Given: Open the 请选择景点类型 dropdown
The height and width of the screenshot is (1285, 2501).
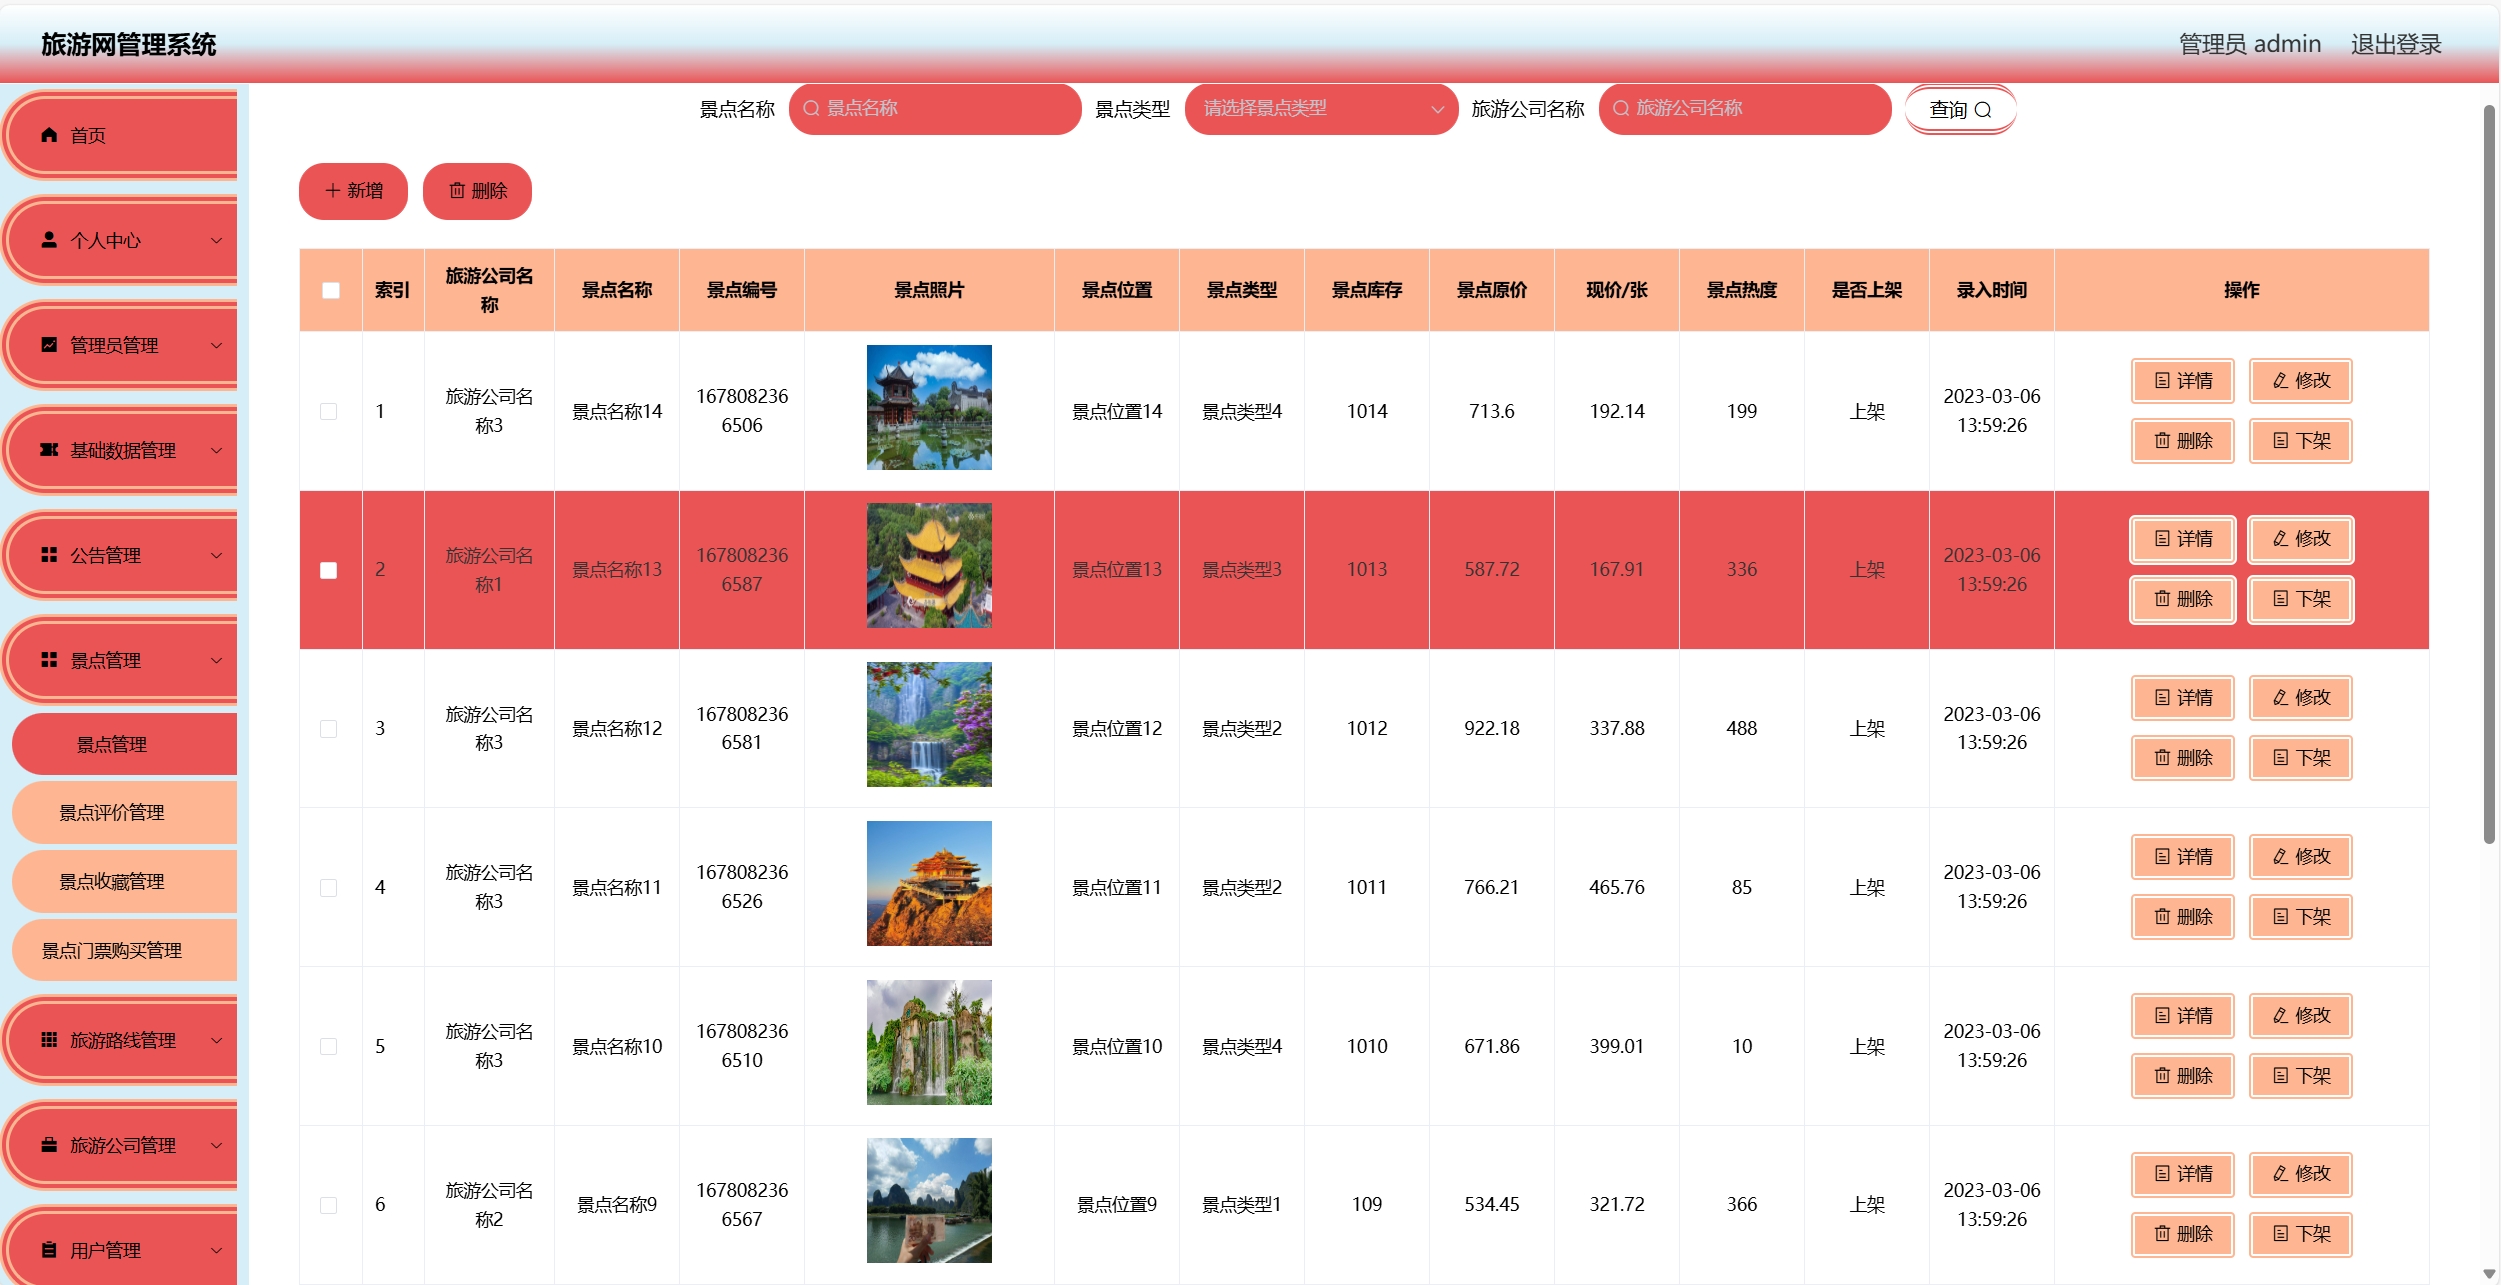Looking at the screenshot, I should [1320, 109].
